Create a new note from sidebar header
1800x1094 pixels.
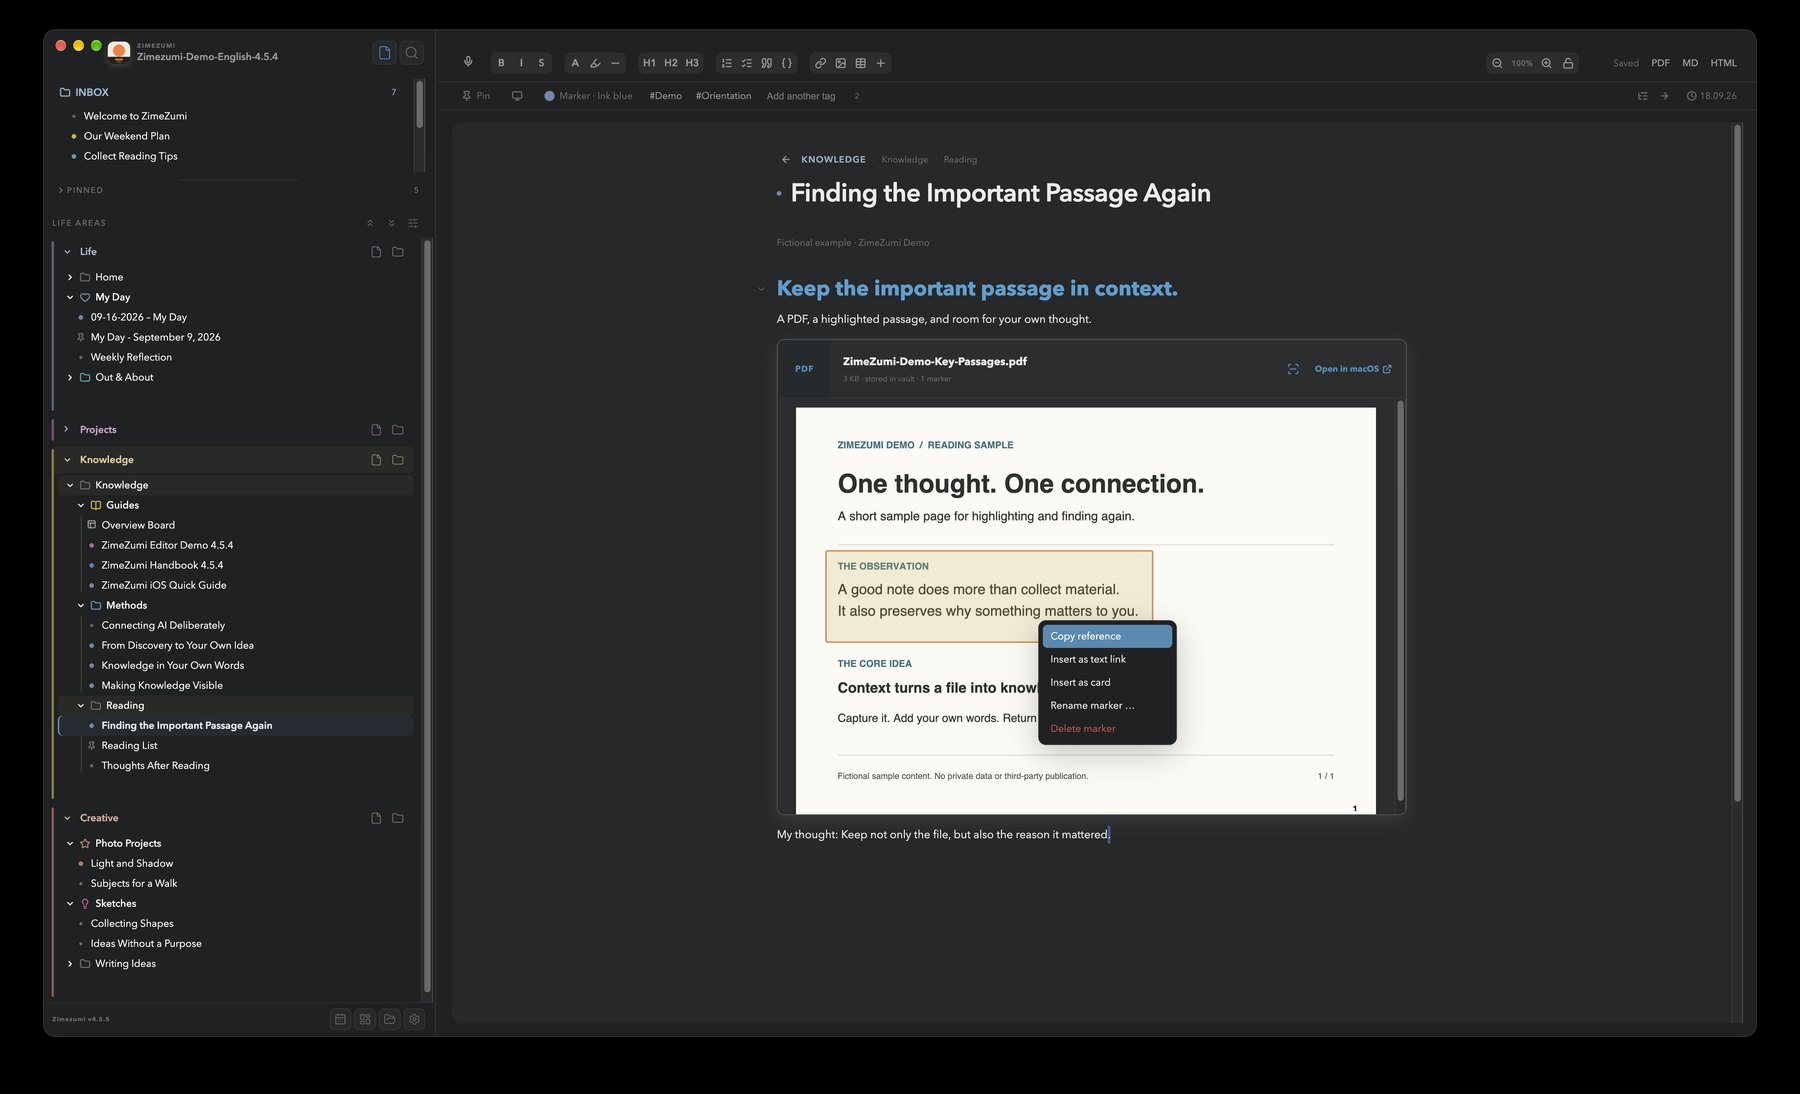point(384,53)
